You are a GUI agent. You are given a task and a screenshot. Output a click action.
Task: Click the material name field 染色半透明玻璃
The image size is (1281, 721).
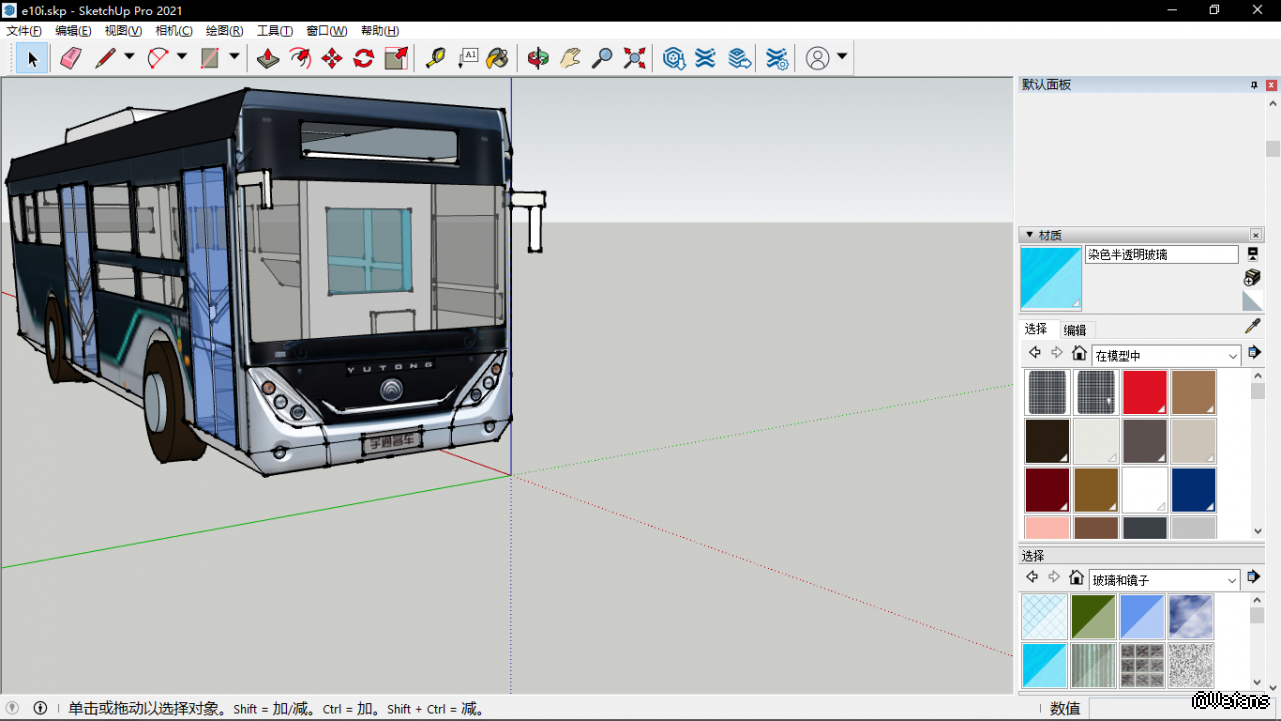point(1161,255)
